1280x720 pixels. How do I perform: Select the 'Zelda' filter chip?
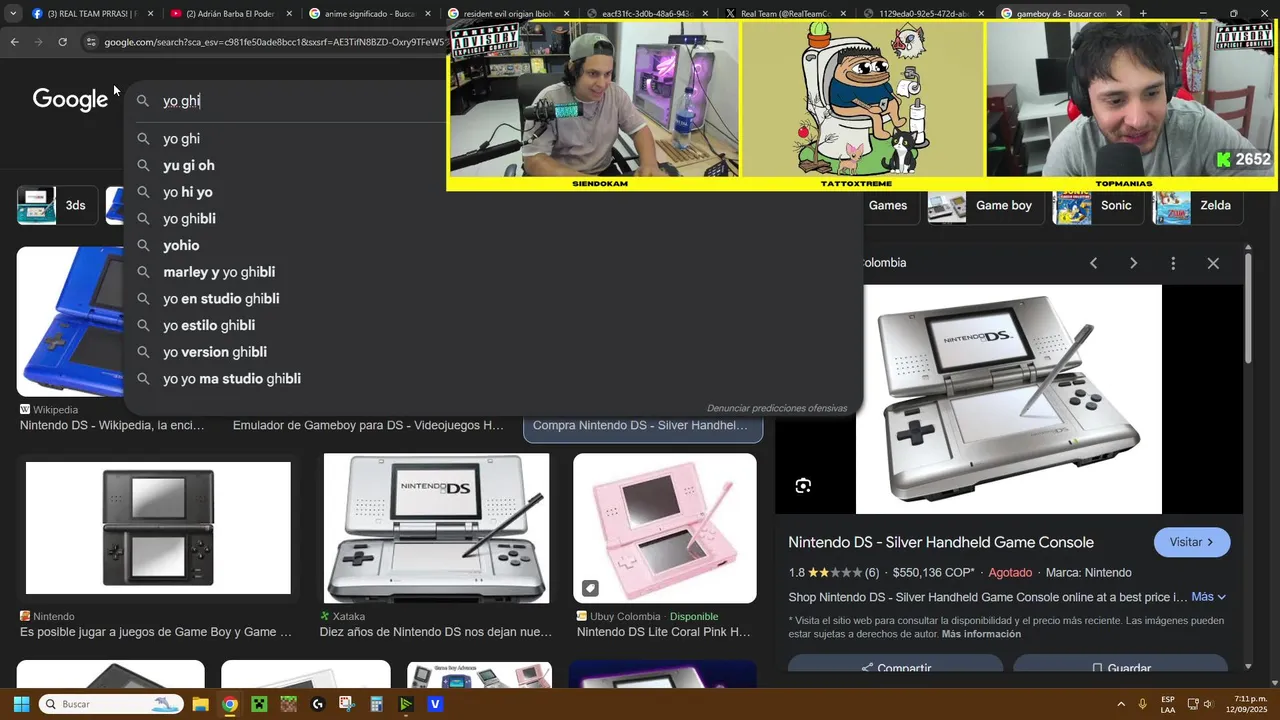point(1196,205)
